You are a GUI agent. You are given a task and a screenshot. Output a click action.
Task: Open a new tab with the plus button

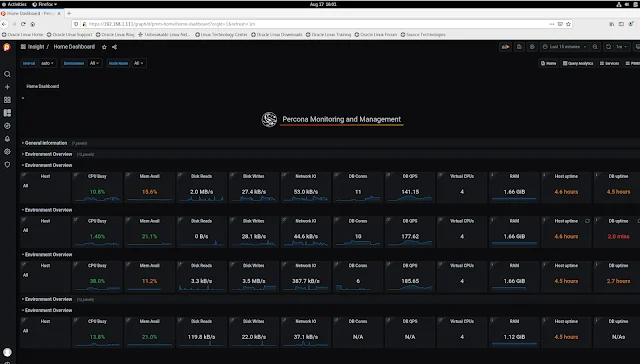coord(69,13)
